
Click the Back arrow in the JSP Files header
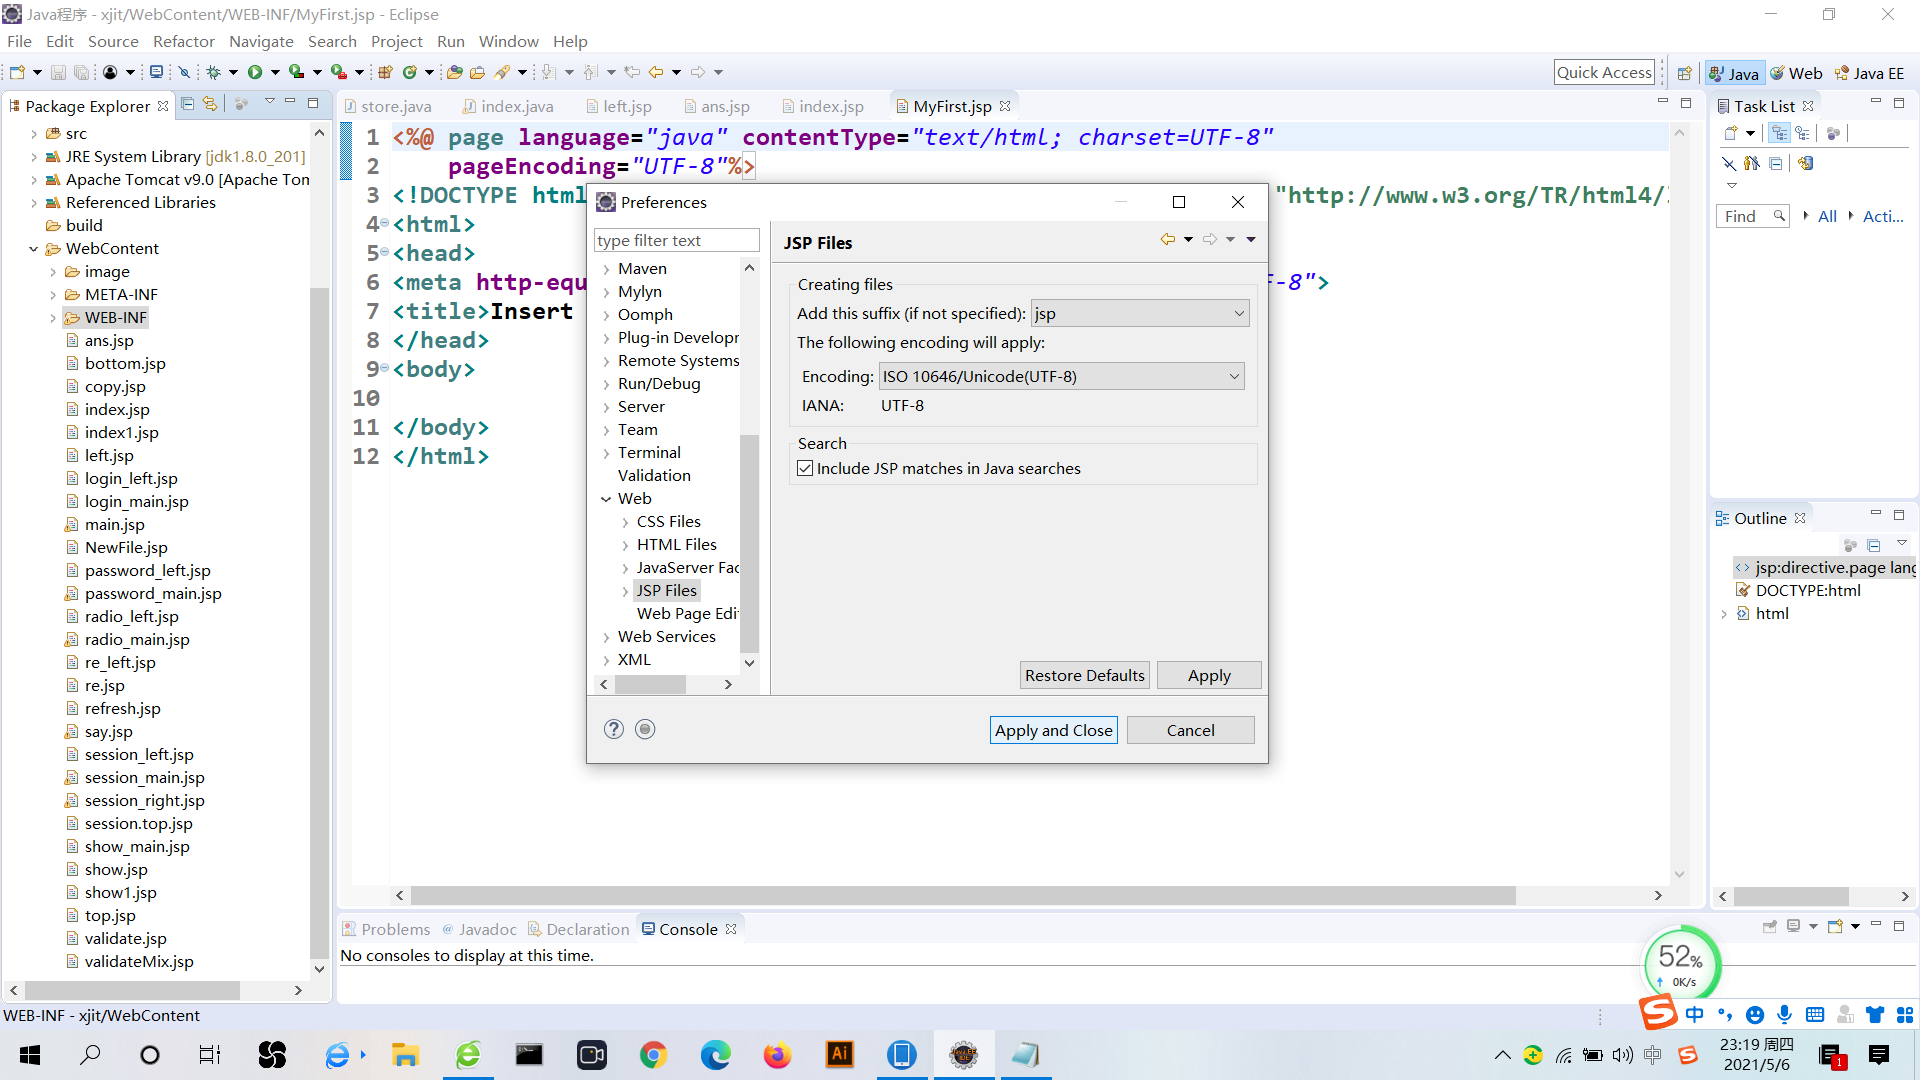click(x=1167, y=239)
